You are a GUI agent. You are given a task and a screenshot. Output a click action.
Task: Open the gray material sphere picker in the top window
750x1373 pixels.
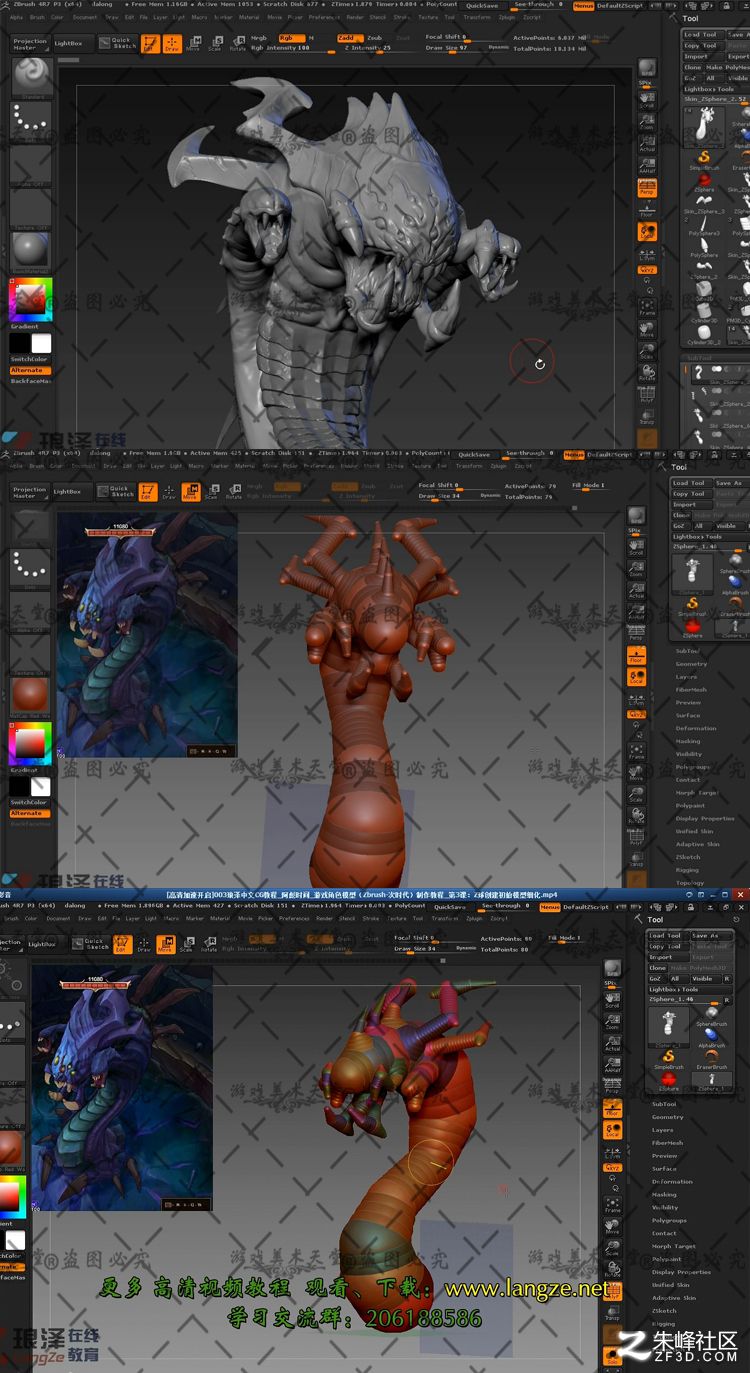[x=31, y=250]
